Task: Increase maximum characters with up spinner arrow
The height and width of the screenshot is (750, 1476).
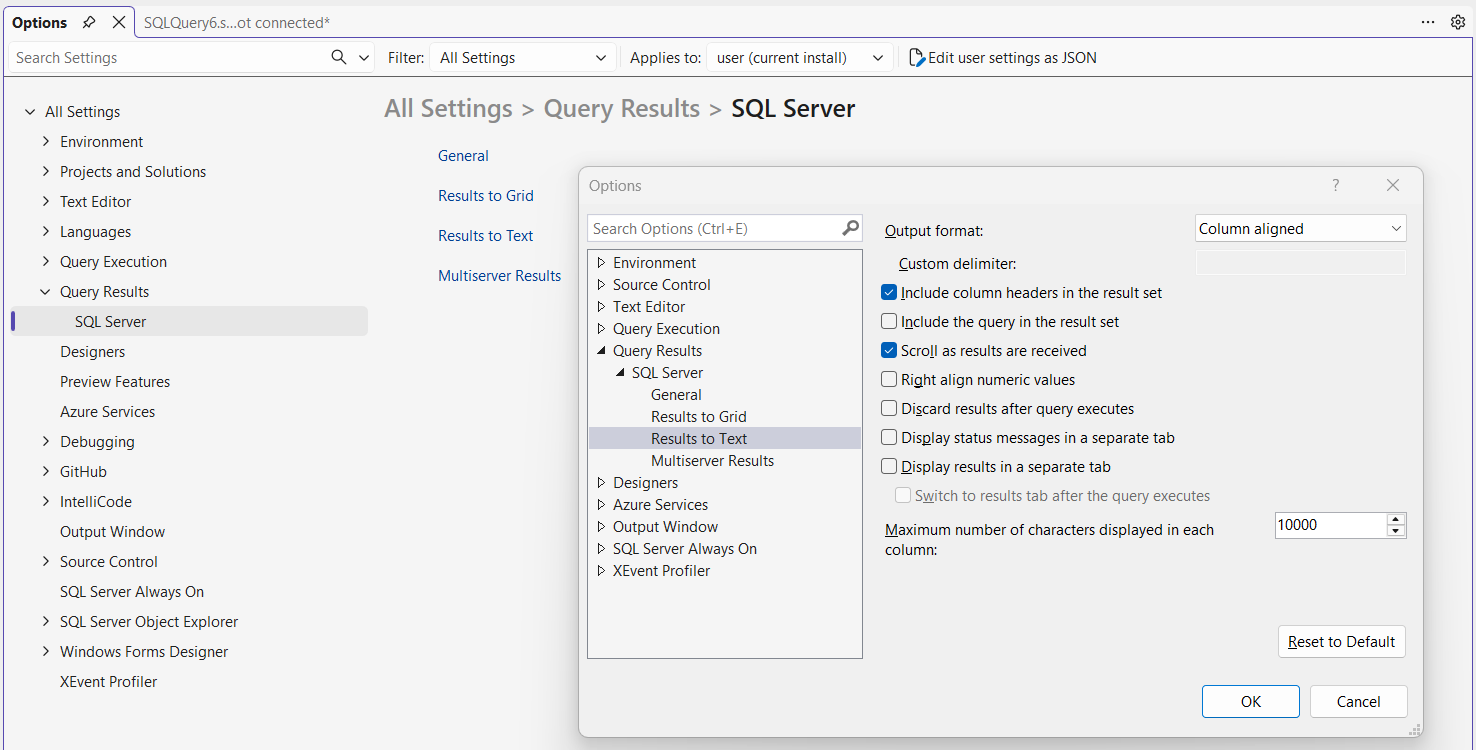Action: click(x=1396, y=519)
